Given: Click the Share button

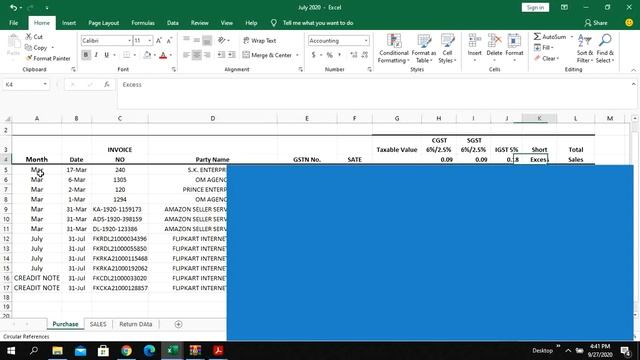Looking at the screenshot, I should tap(596, 23).
